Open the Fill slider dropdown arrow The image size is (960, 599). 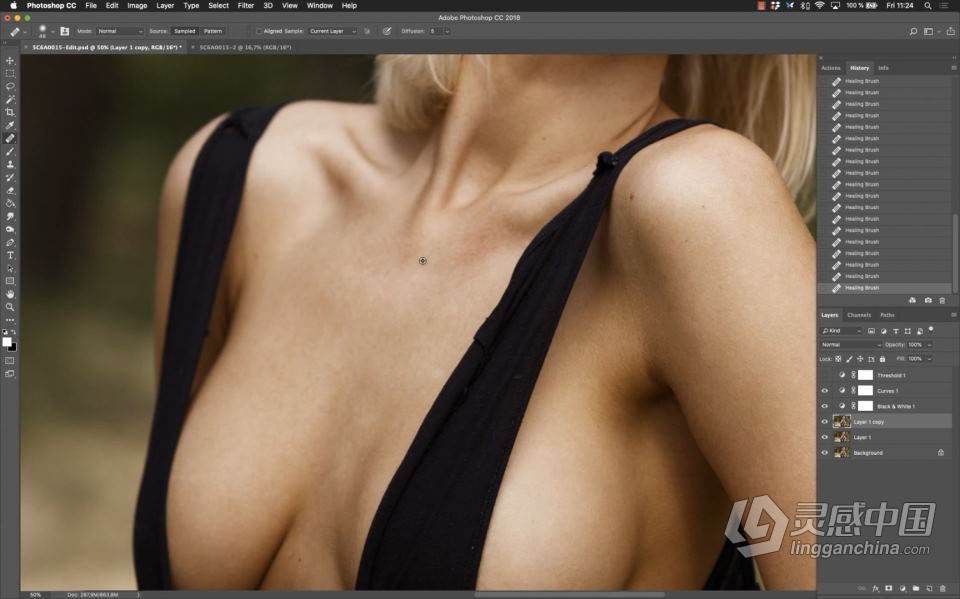[929, 359]
